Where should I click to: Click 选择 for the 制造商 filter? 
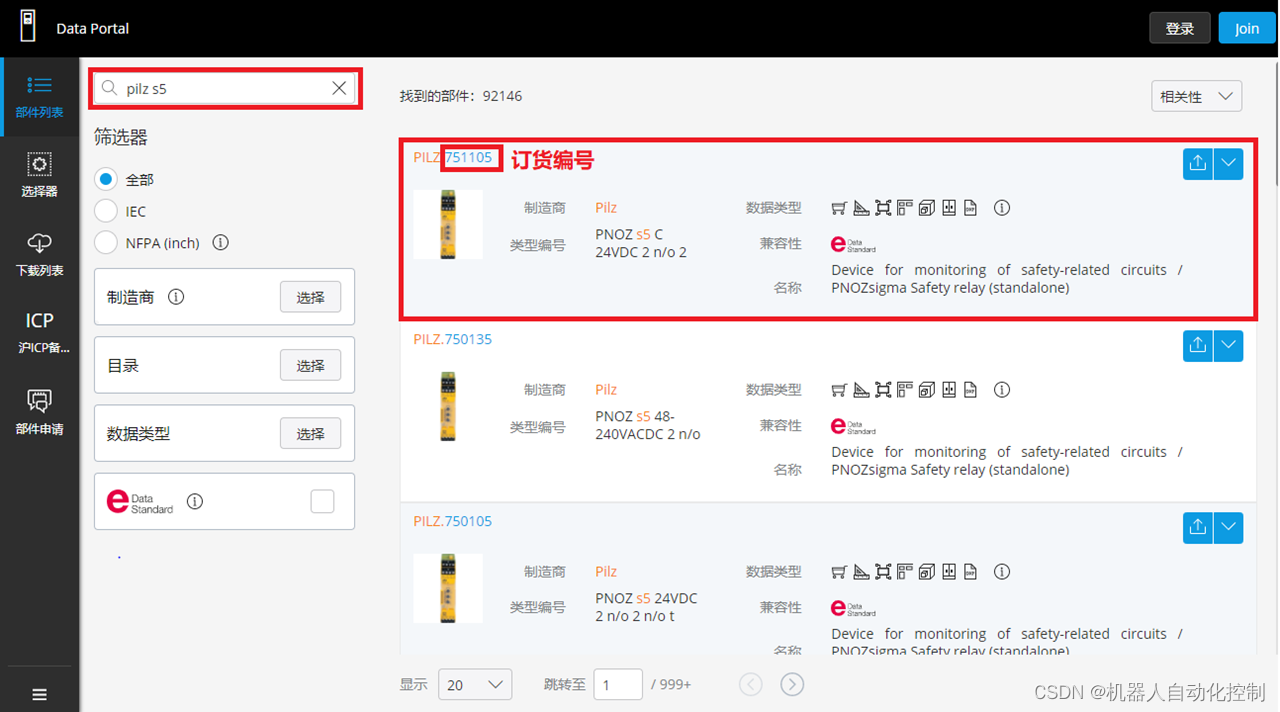click(310, 297)
